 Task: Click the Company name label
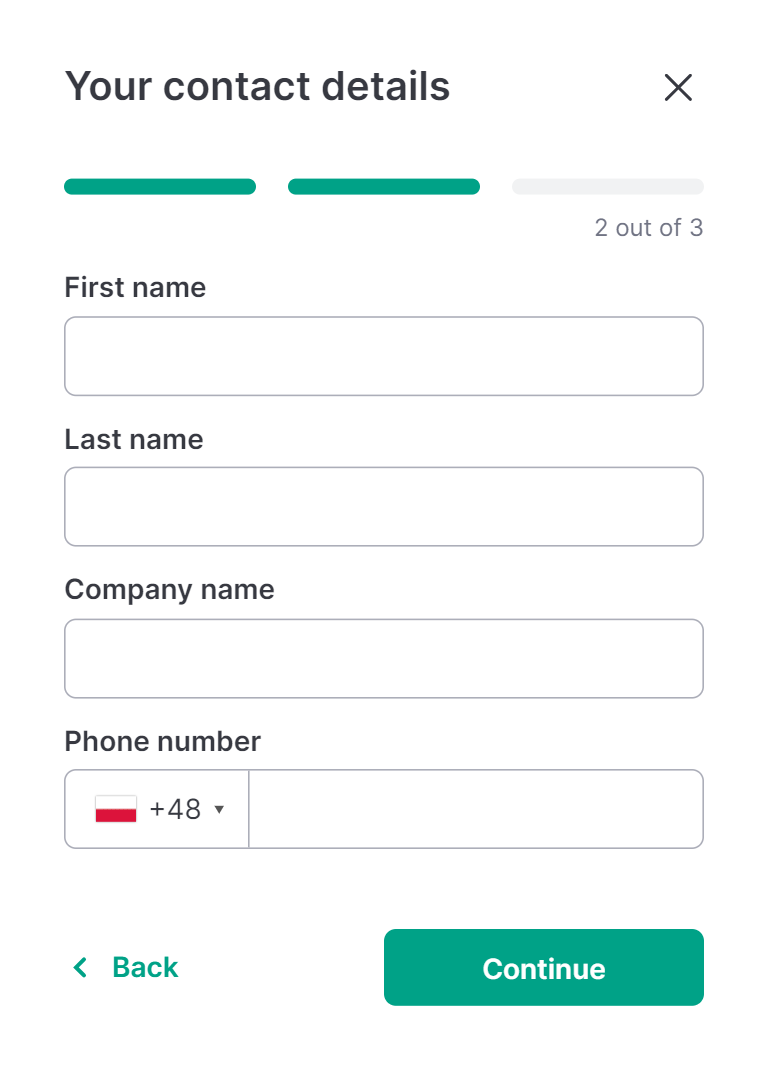[170, 591]
